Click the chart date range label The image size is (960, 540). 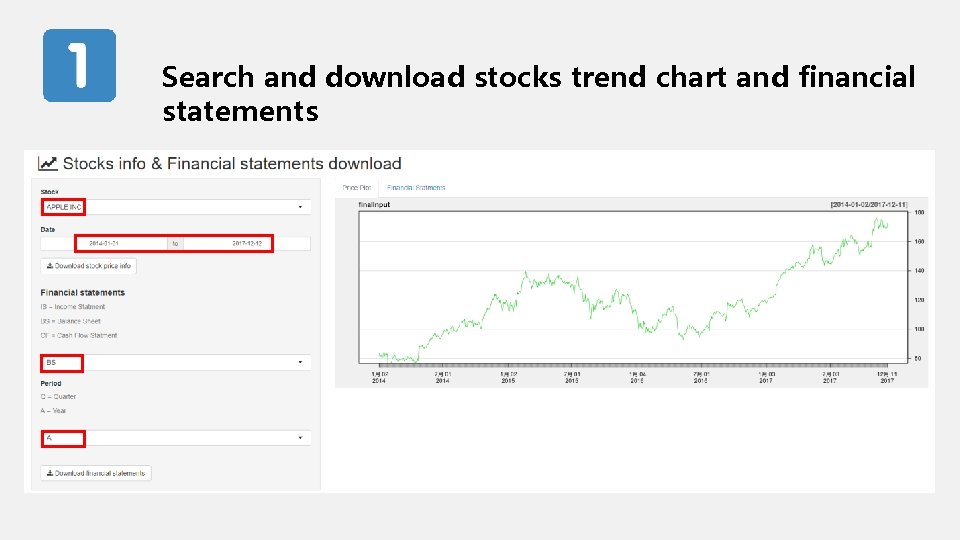868,205
